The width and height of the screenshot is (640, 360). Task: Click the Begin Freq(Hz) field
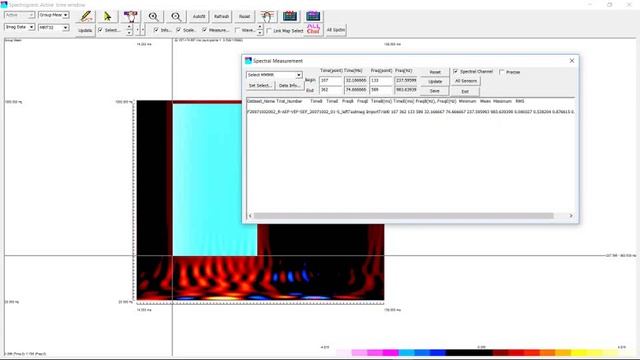click(x=406, y=80)
